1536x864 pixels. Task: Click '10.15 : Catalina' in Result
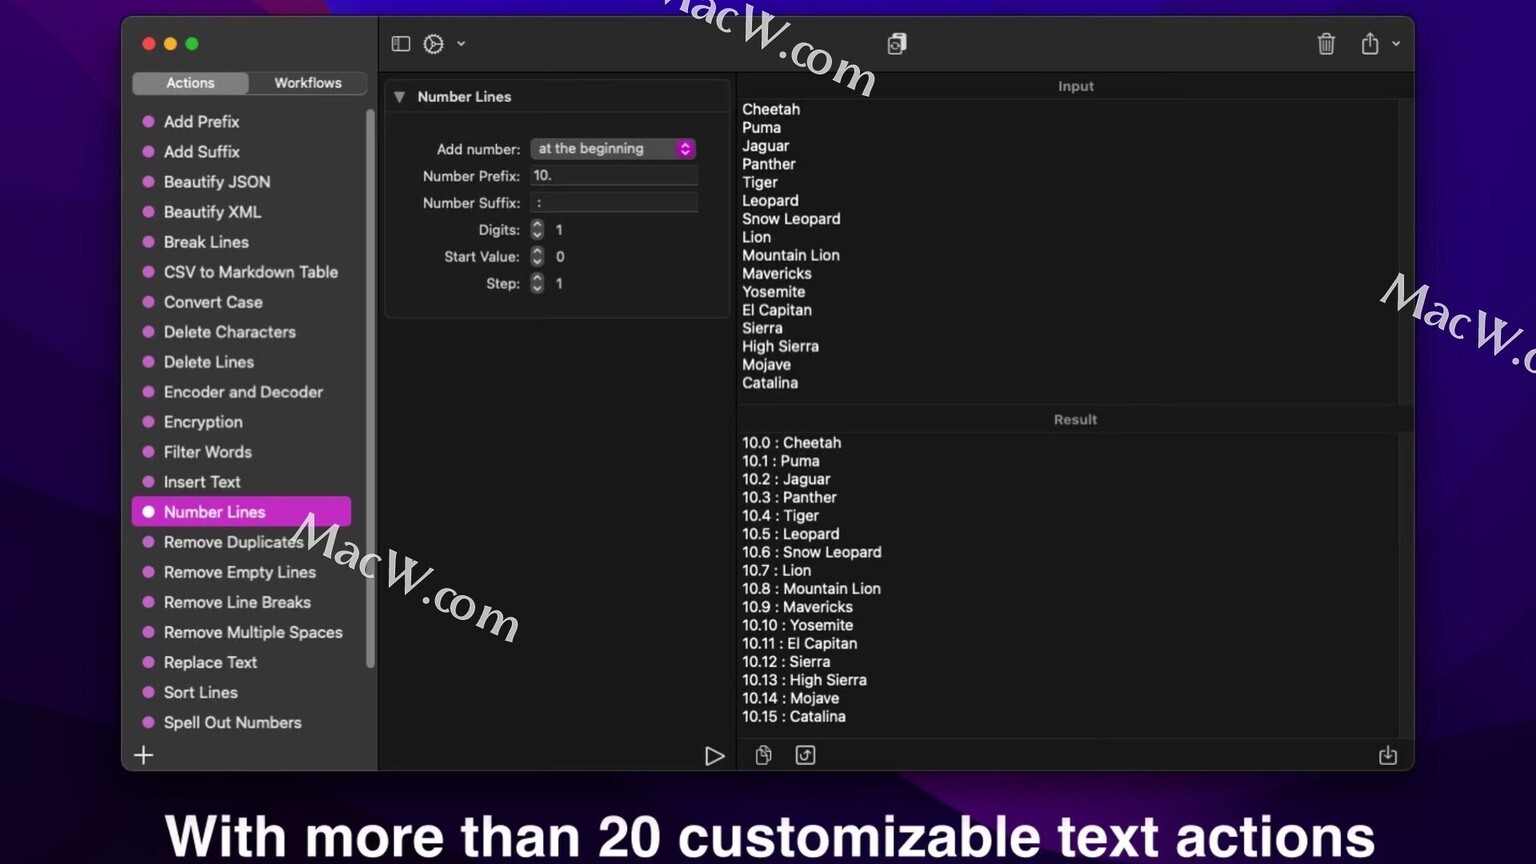[794, 717]
